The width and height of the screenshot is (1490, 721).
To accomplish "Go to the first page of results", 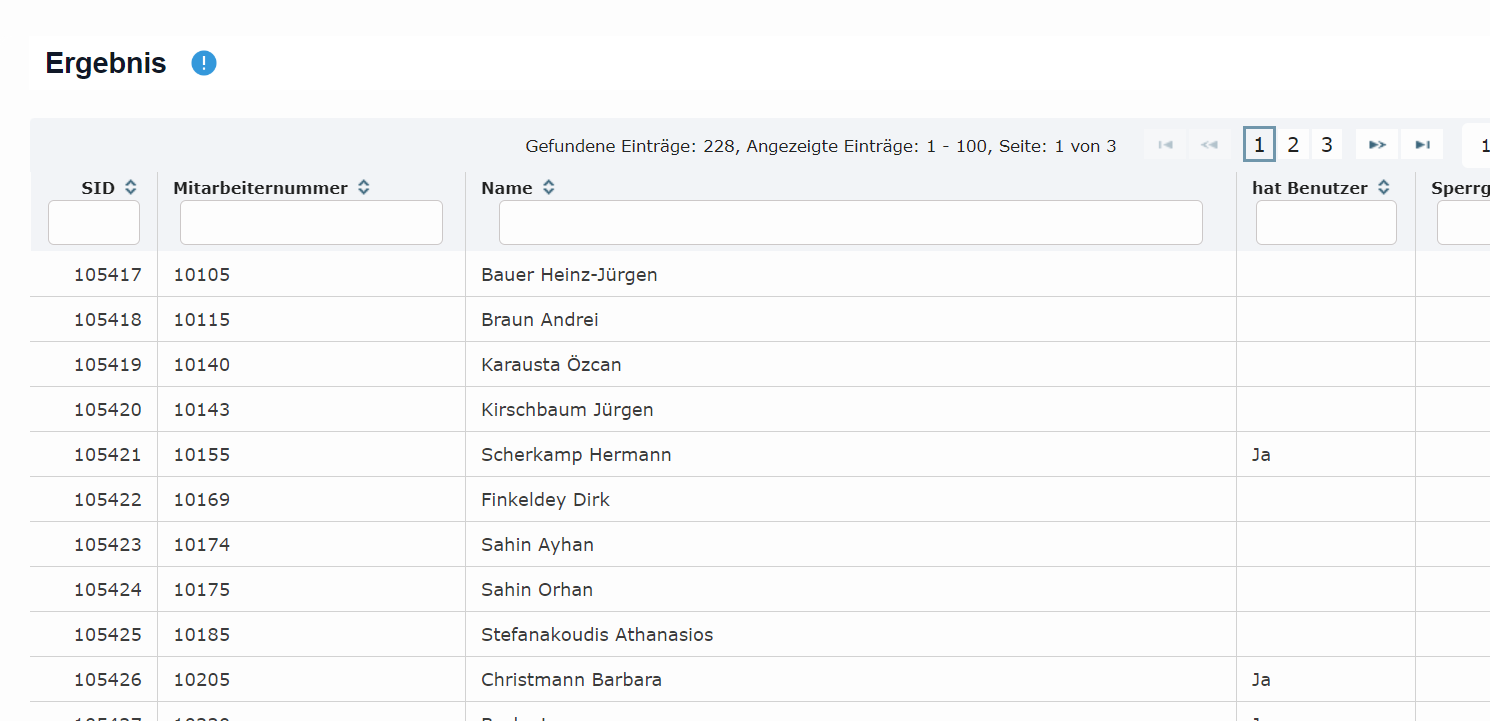I will pyautogui.click(x=1165, y=145).
